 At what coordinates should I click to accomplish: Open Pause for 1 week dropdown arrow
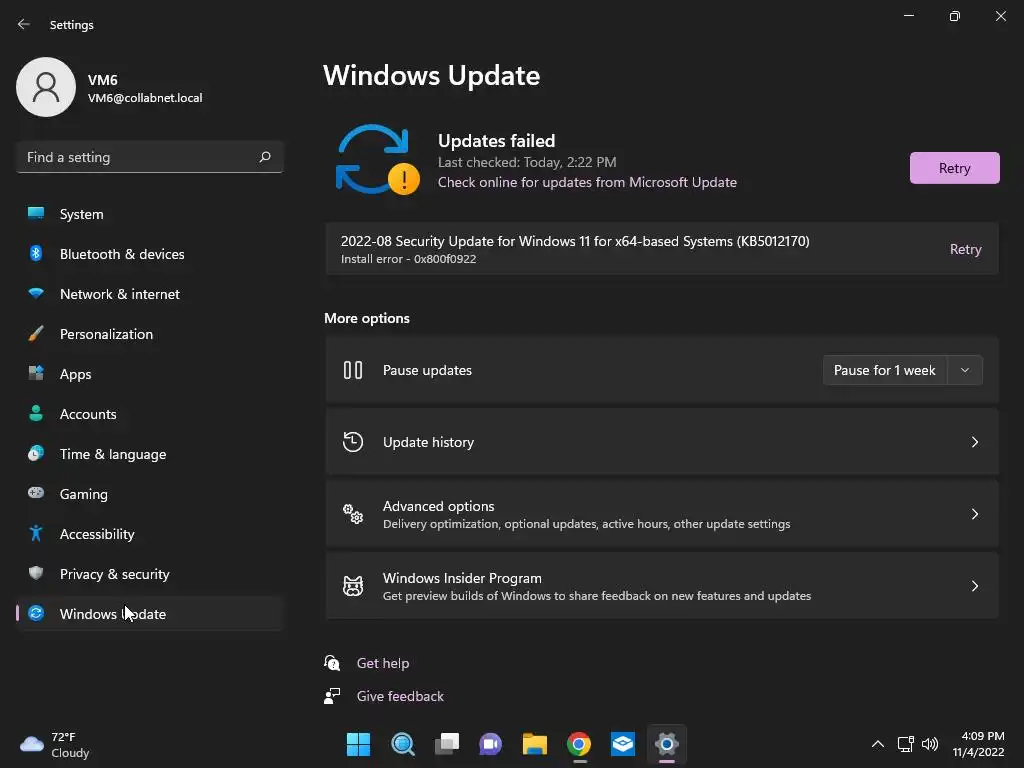click(965, 370)
